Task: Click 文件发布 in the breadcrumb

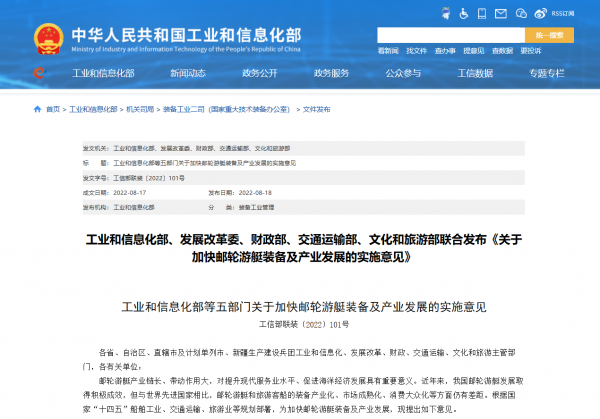Action: (316, 109)
